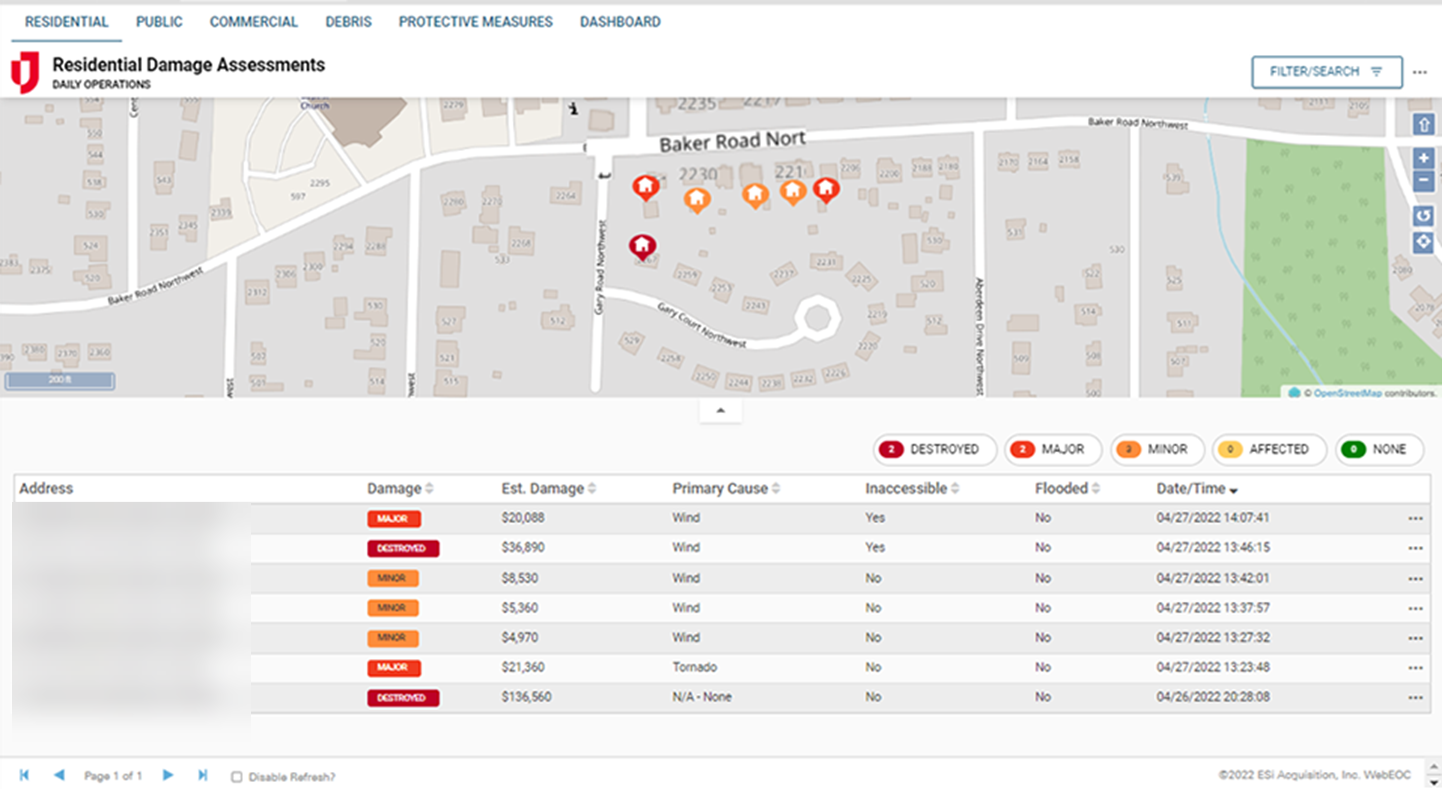The width and height of the screenshot is (1442, 789).
Task: Open the Protective Measures tab
Action: click(x=475, y=22)
